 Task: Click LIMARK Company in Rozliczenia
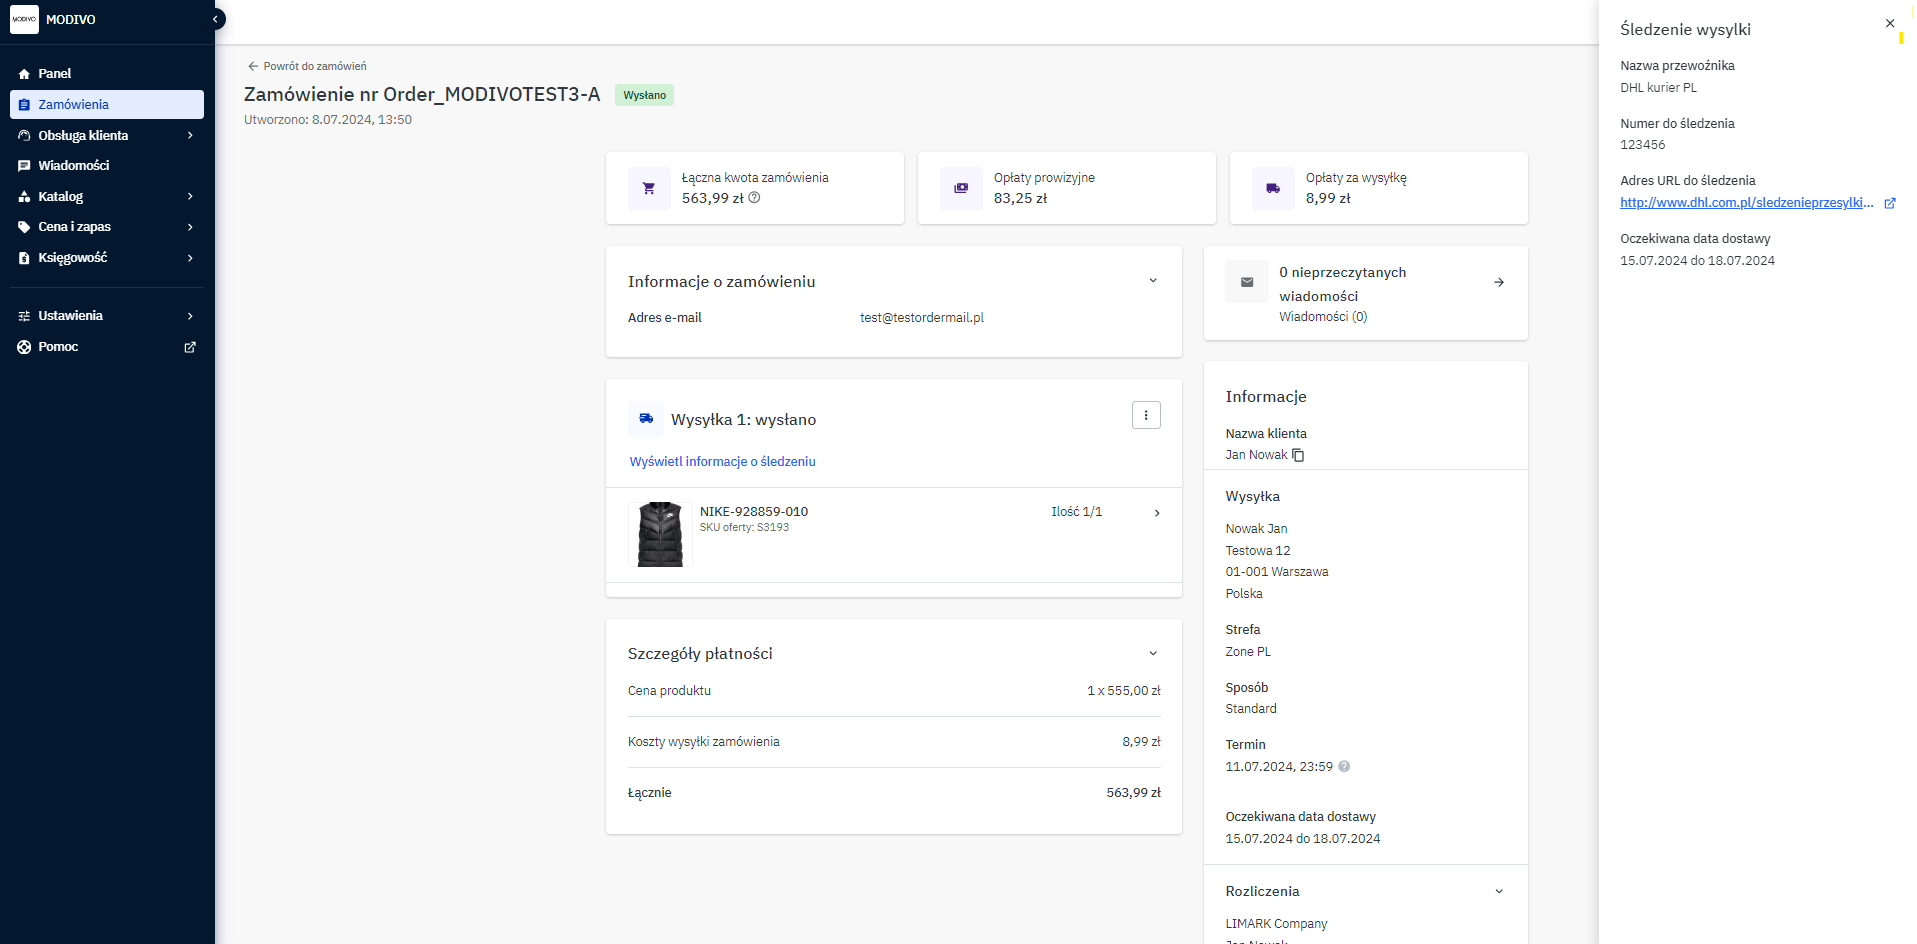click(1276, 924)
